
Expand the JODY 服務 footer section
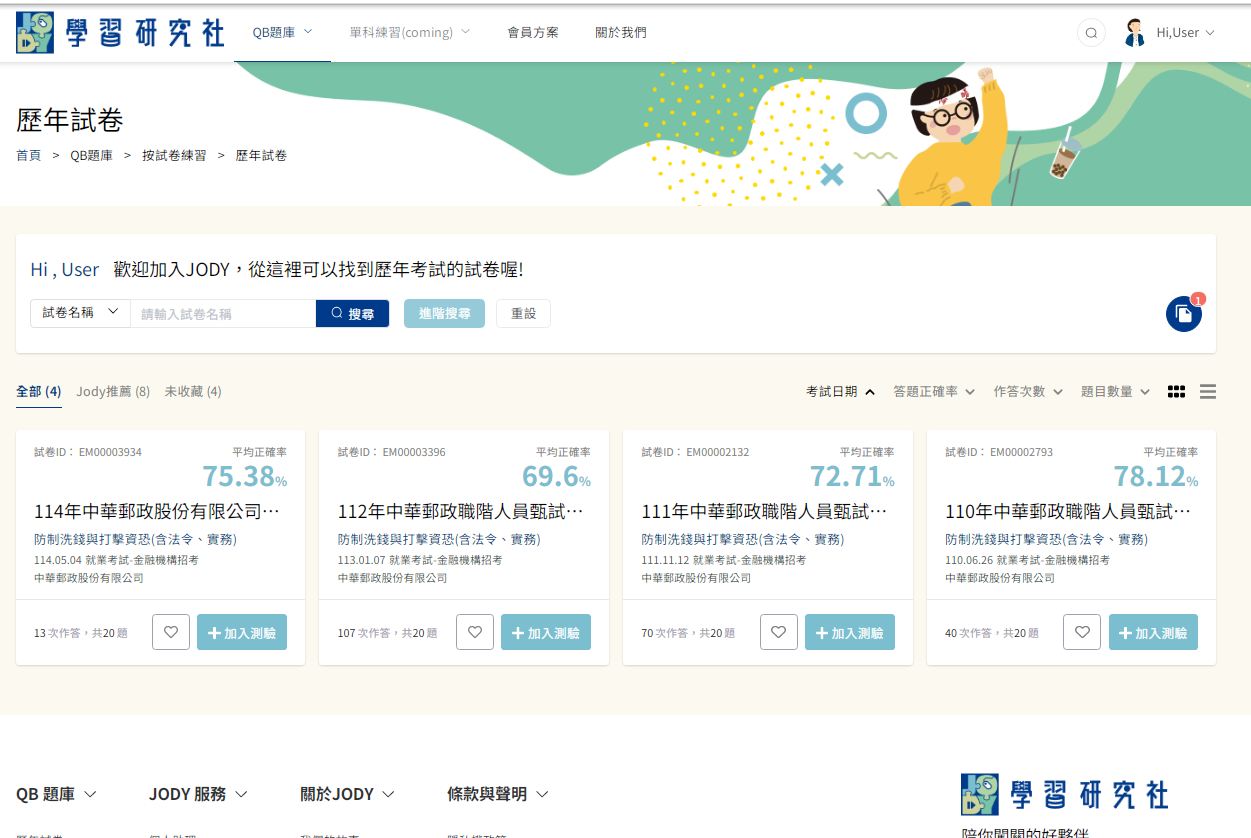pyautogui.click(x=198, y=794)
